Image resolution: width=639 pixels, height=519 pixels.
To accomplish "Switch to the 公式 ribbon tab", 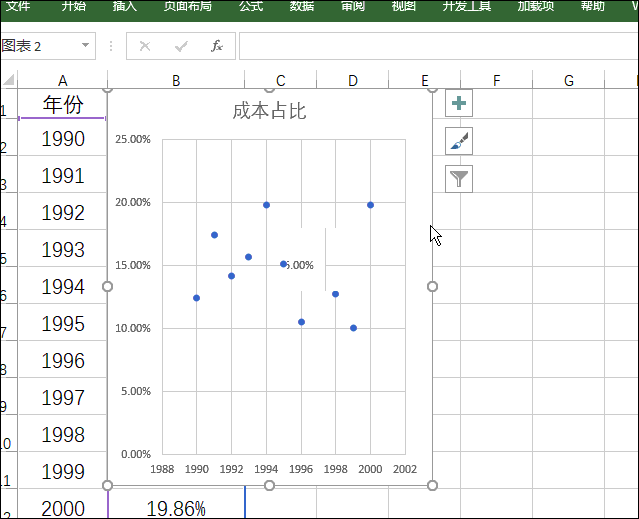I will [x=251, y=6].
